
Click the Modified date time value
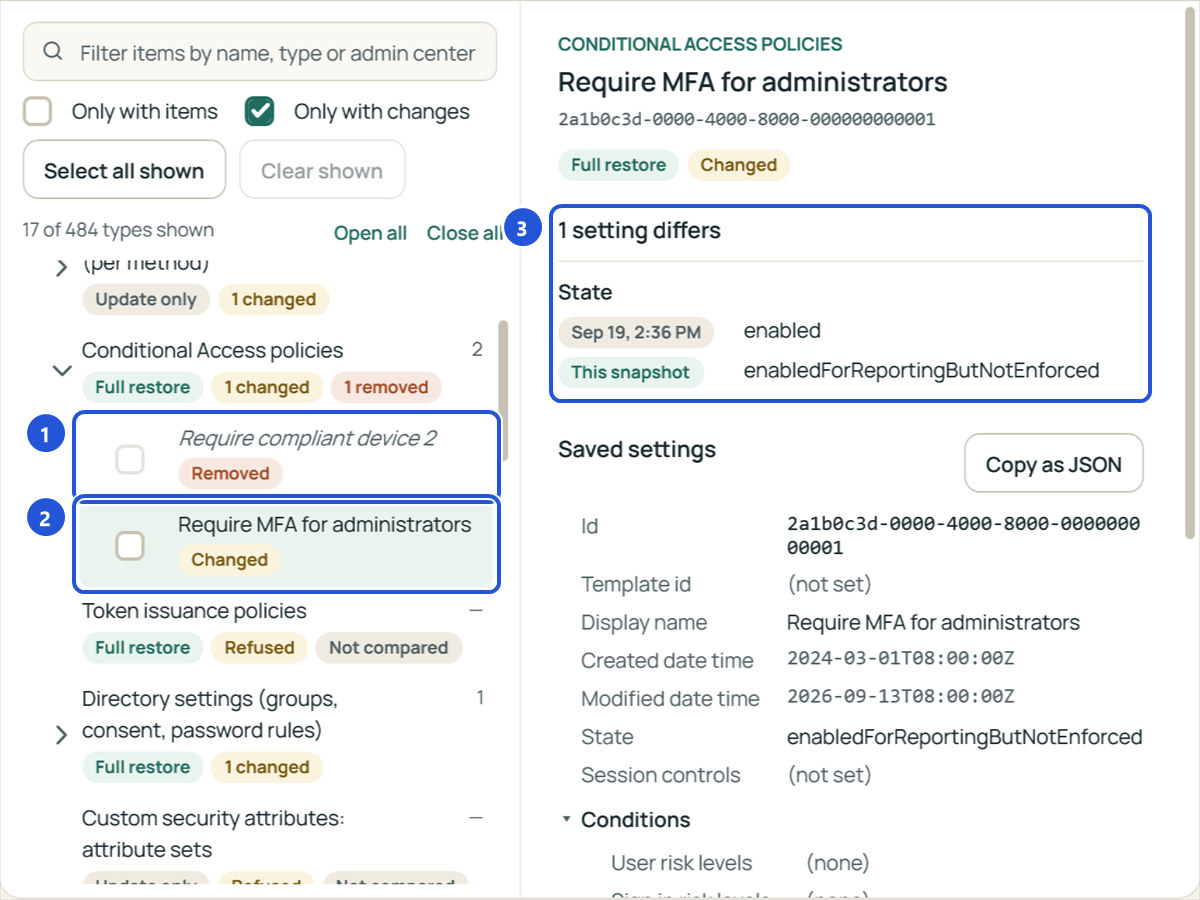901,697
